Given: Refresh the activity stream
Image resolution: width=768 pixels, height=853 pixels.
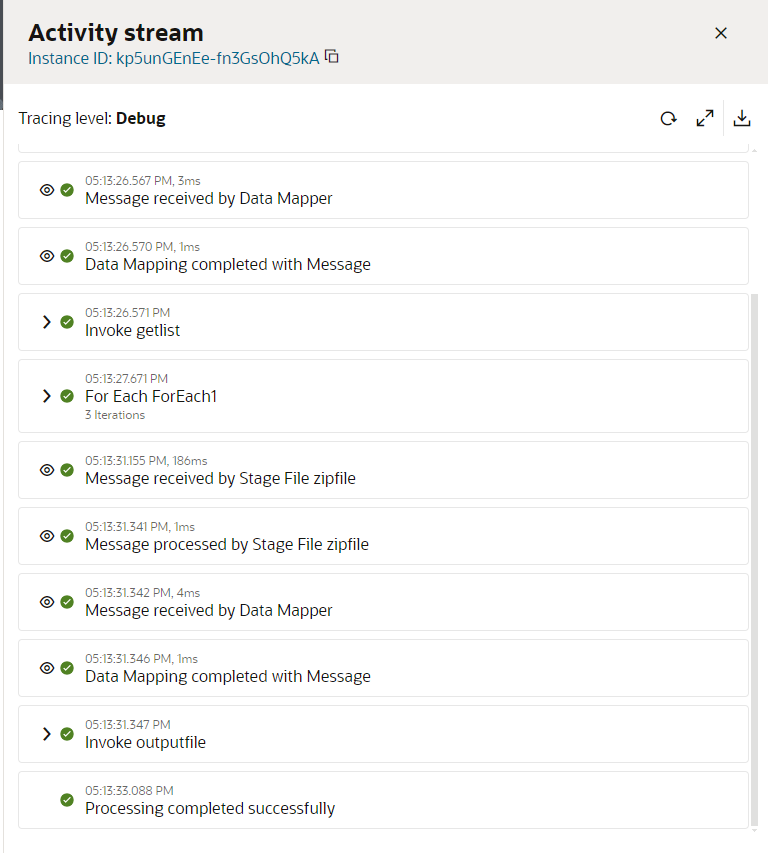Looking at the screenshot, I should click(x=668, y=118).
